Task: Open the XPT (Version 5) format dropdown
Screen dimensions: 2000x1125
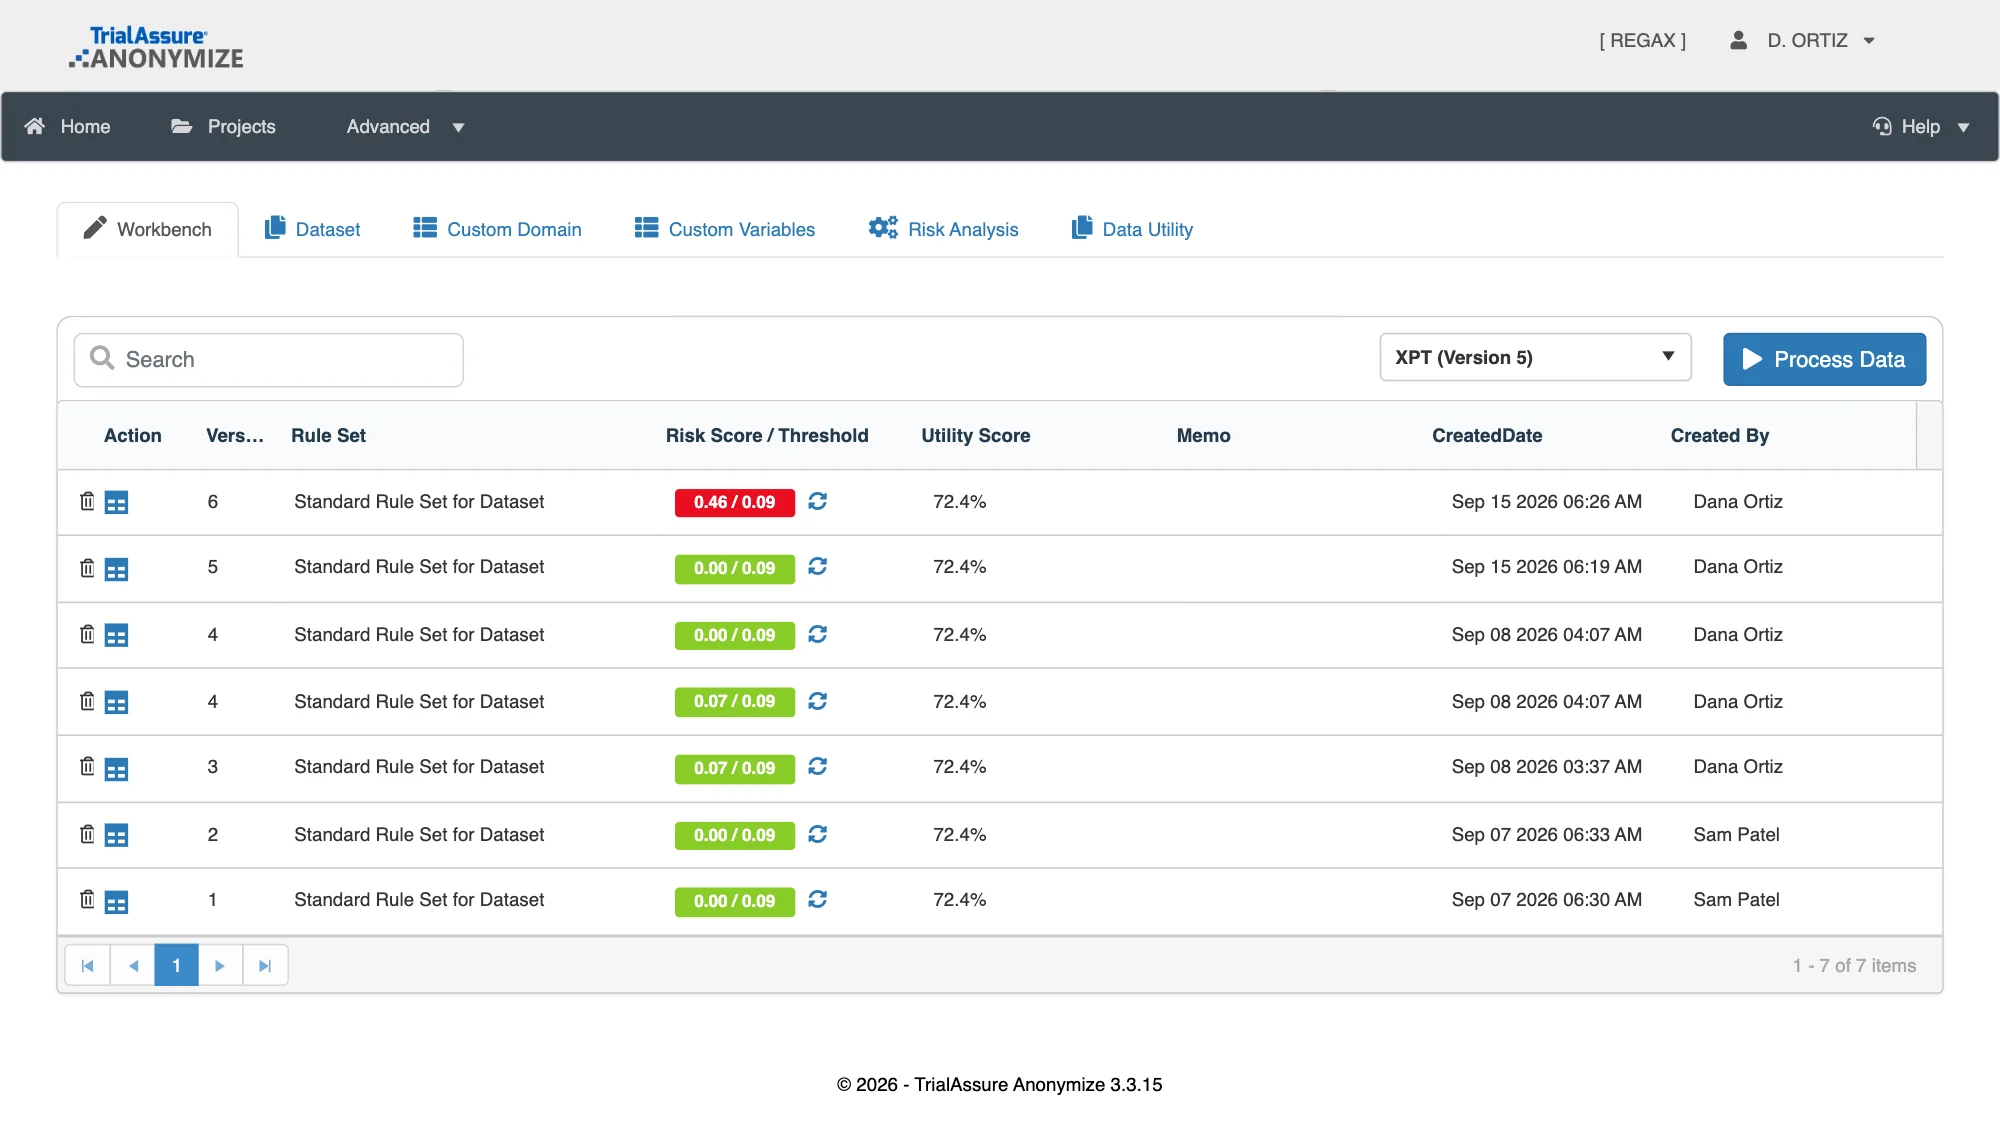Action: [1535, 357]
